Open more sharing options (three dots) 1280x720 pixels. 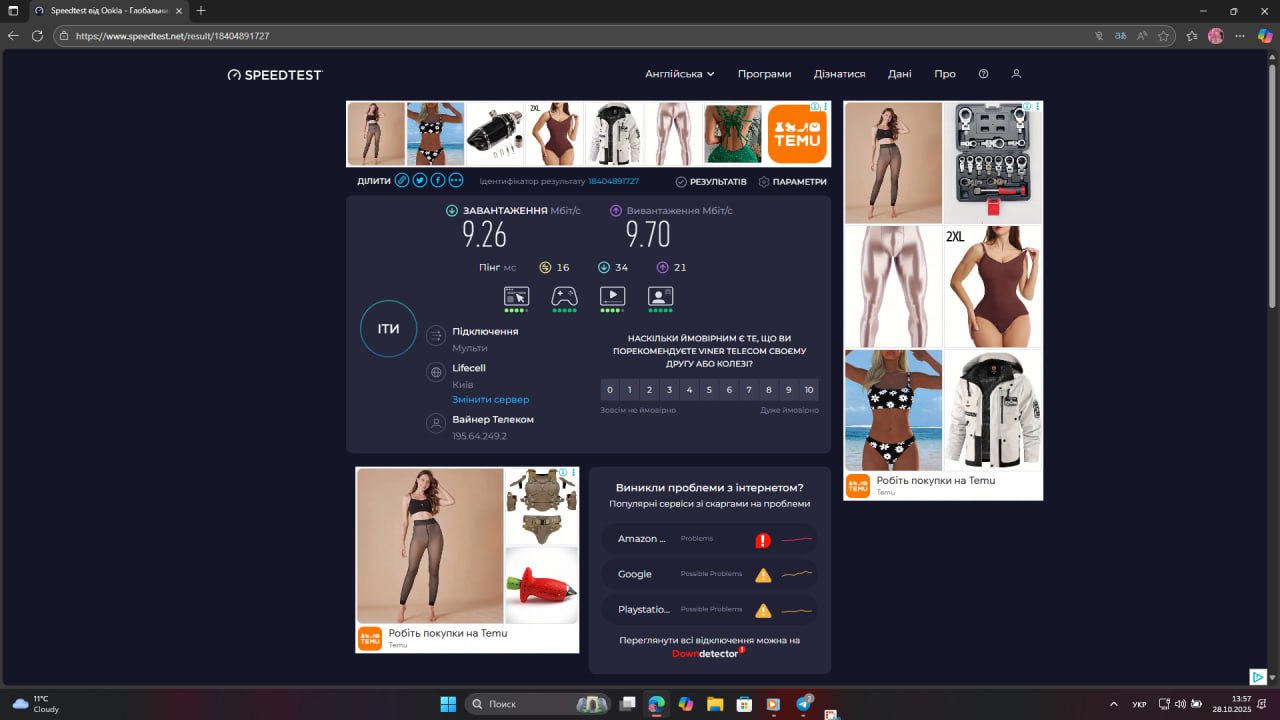coord(456,181)
